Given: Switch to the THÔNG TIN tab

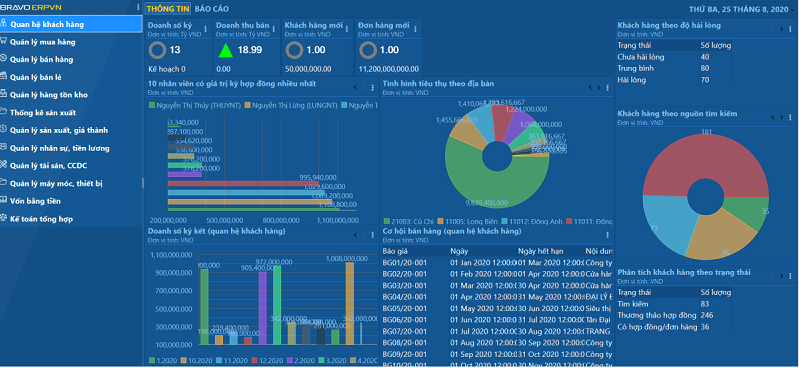Looking at the screenshot, I should [x=168, y=9].
